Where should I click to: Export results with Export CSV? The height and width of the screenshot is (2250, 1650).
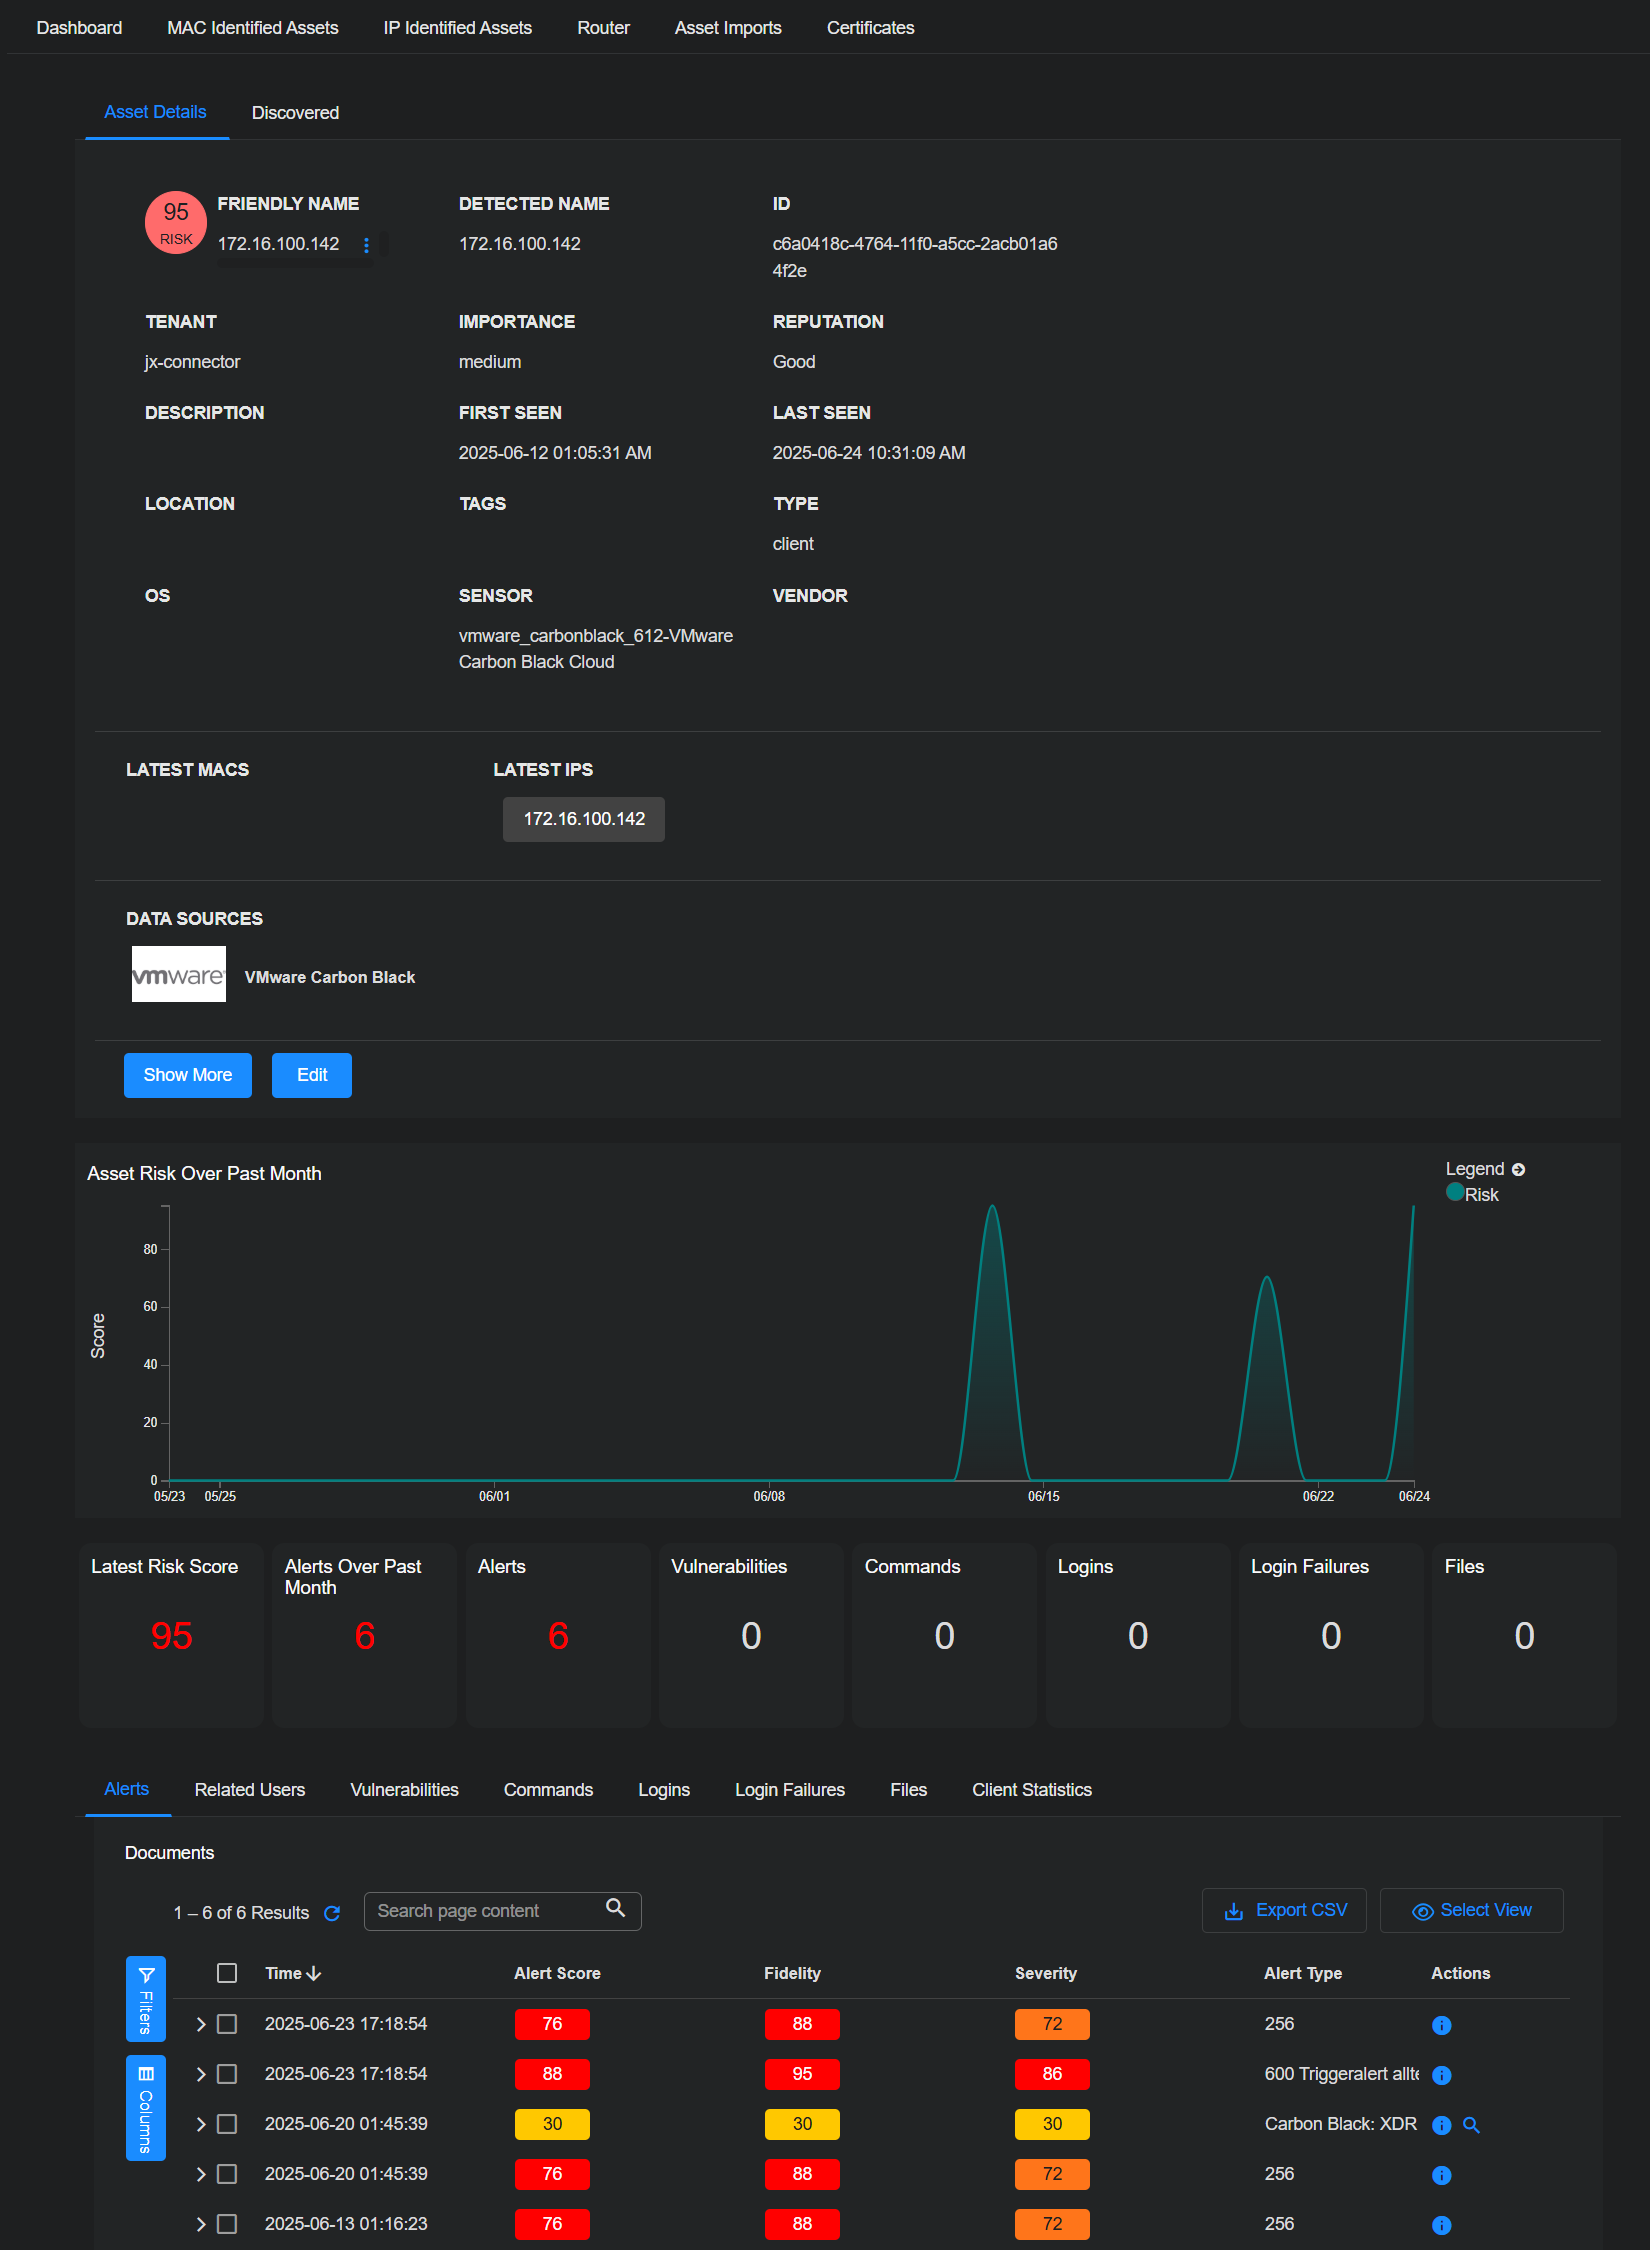pos(1285,1910)
